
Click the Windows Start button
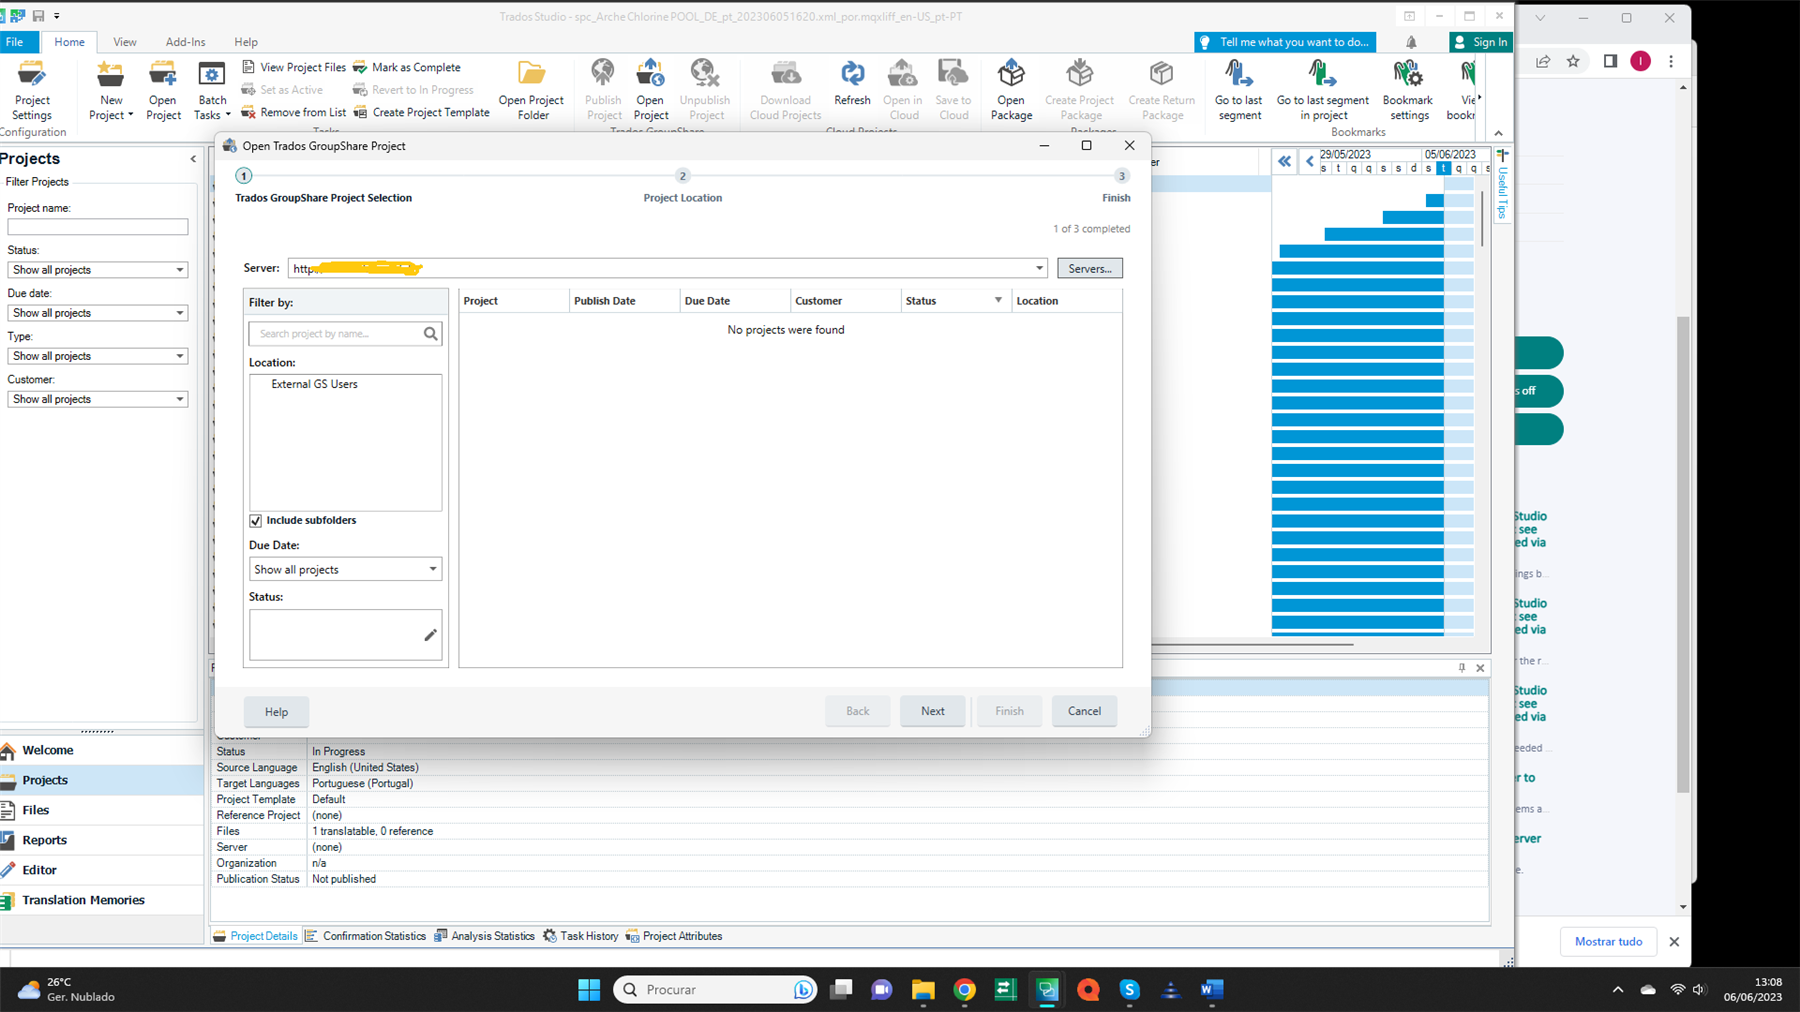(589, 989)
